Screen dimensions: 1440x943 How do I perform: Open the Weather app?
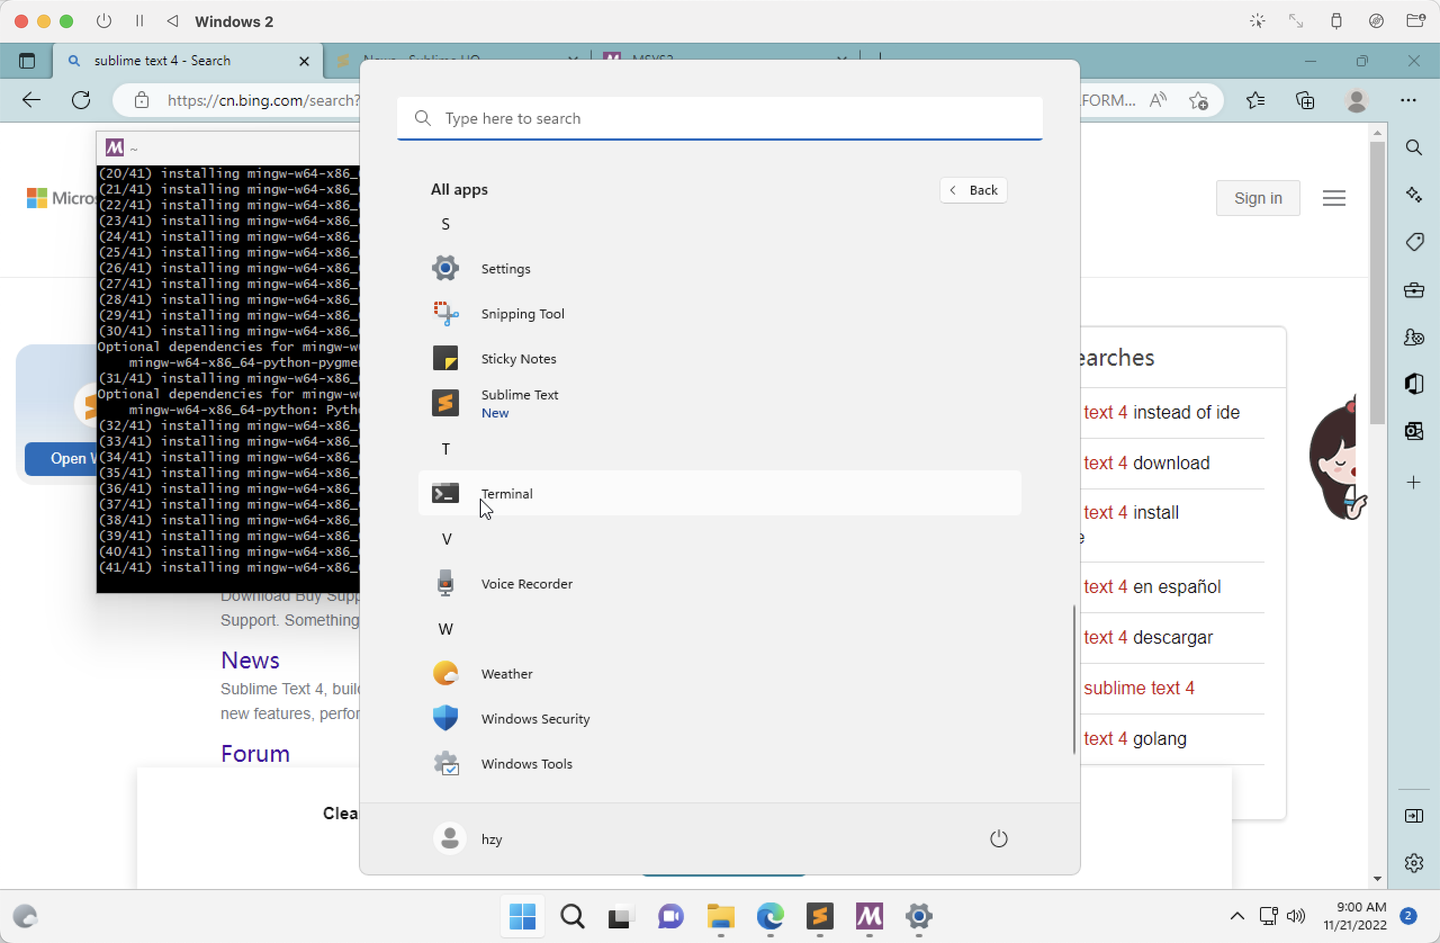point(507,673)
